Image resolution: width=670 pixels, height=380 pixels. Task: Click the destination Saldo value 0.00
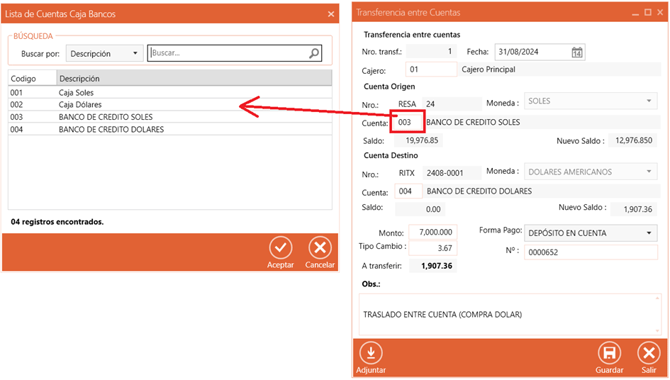[420, 209]
